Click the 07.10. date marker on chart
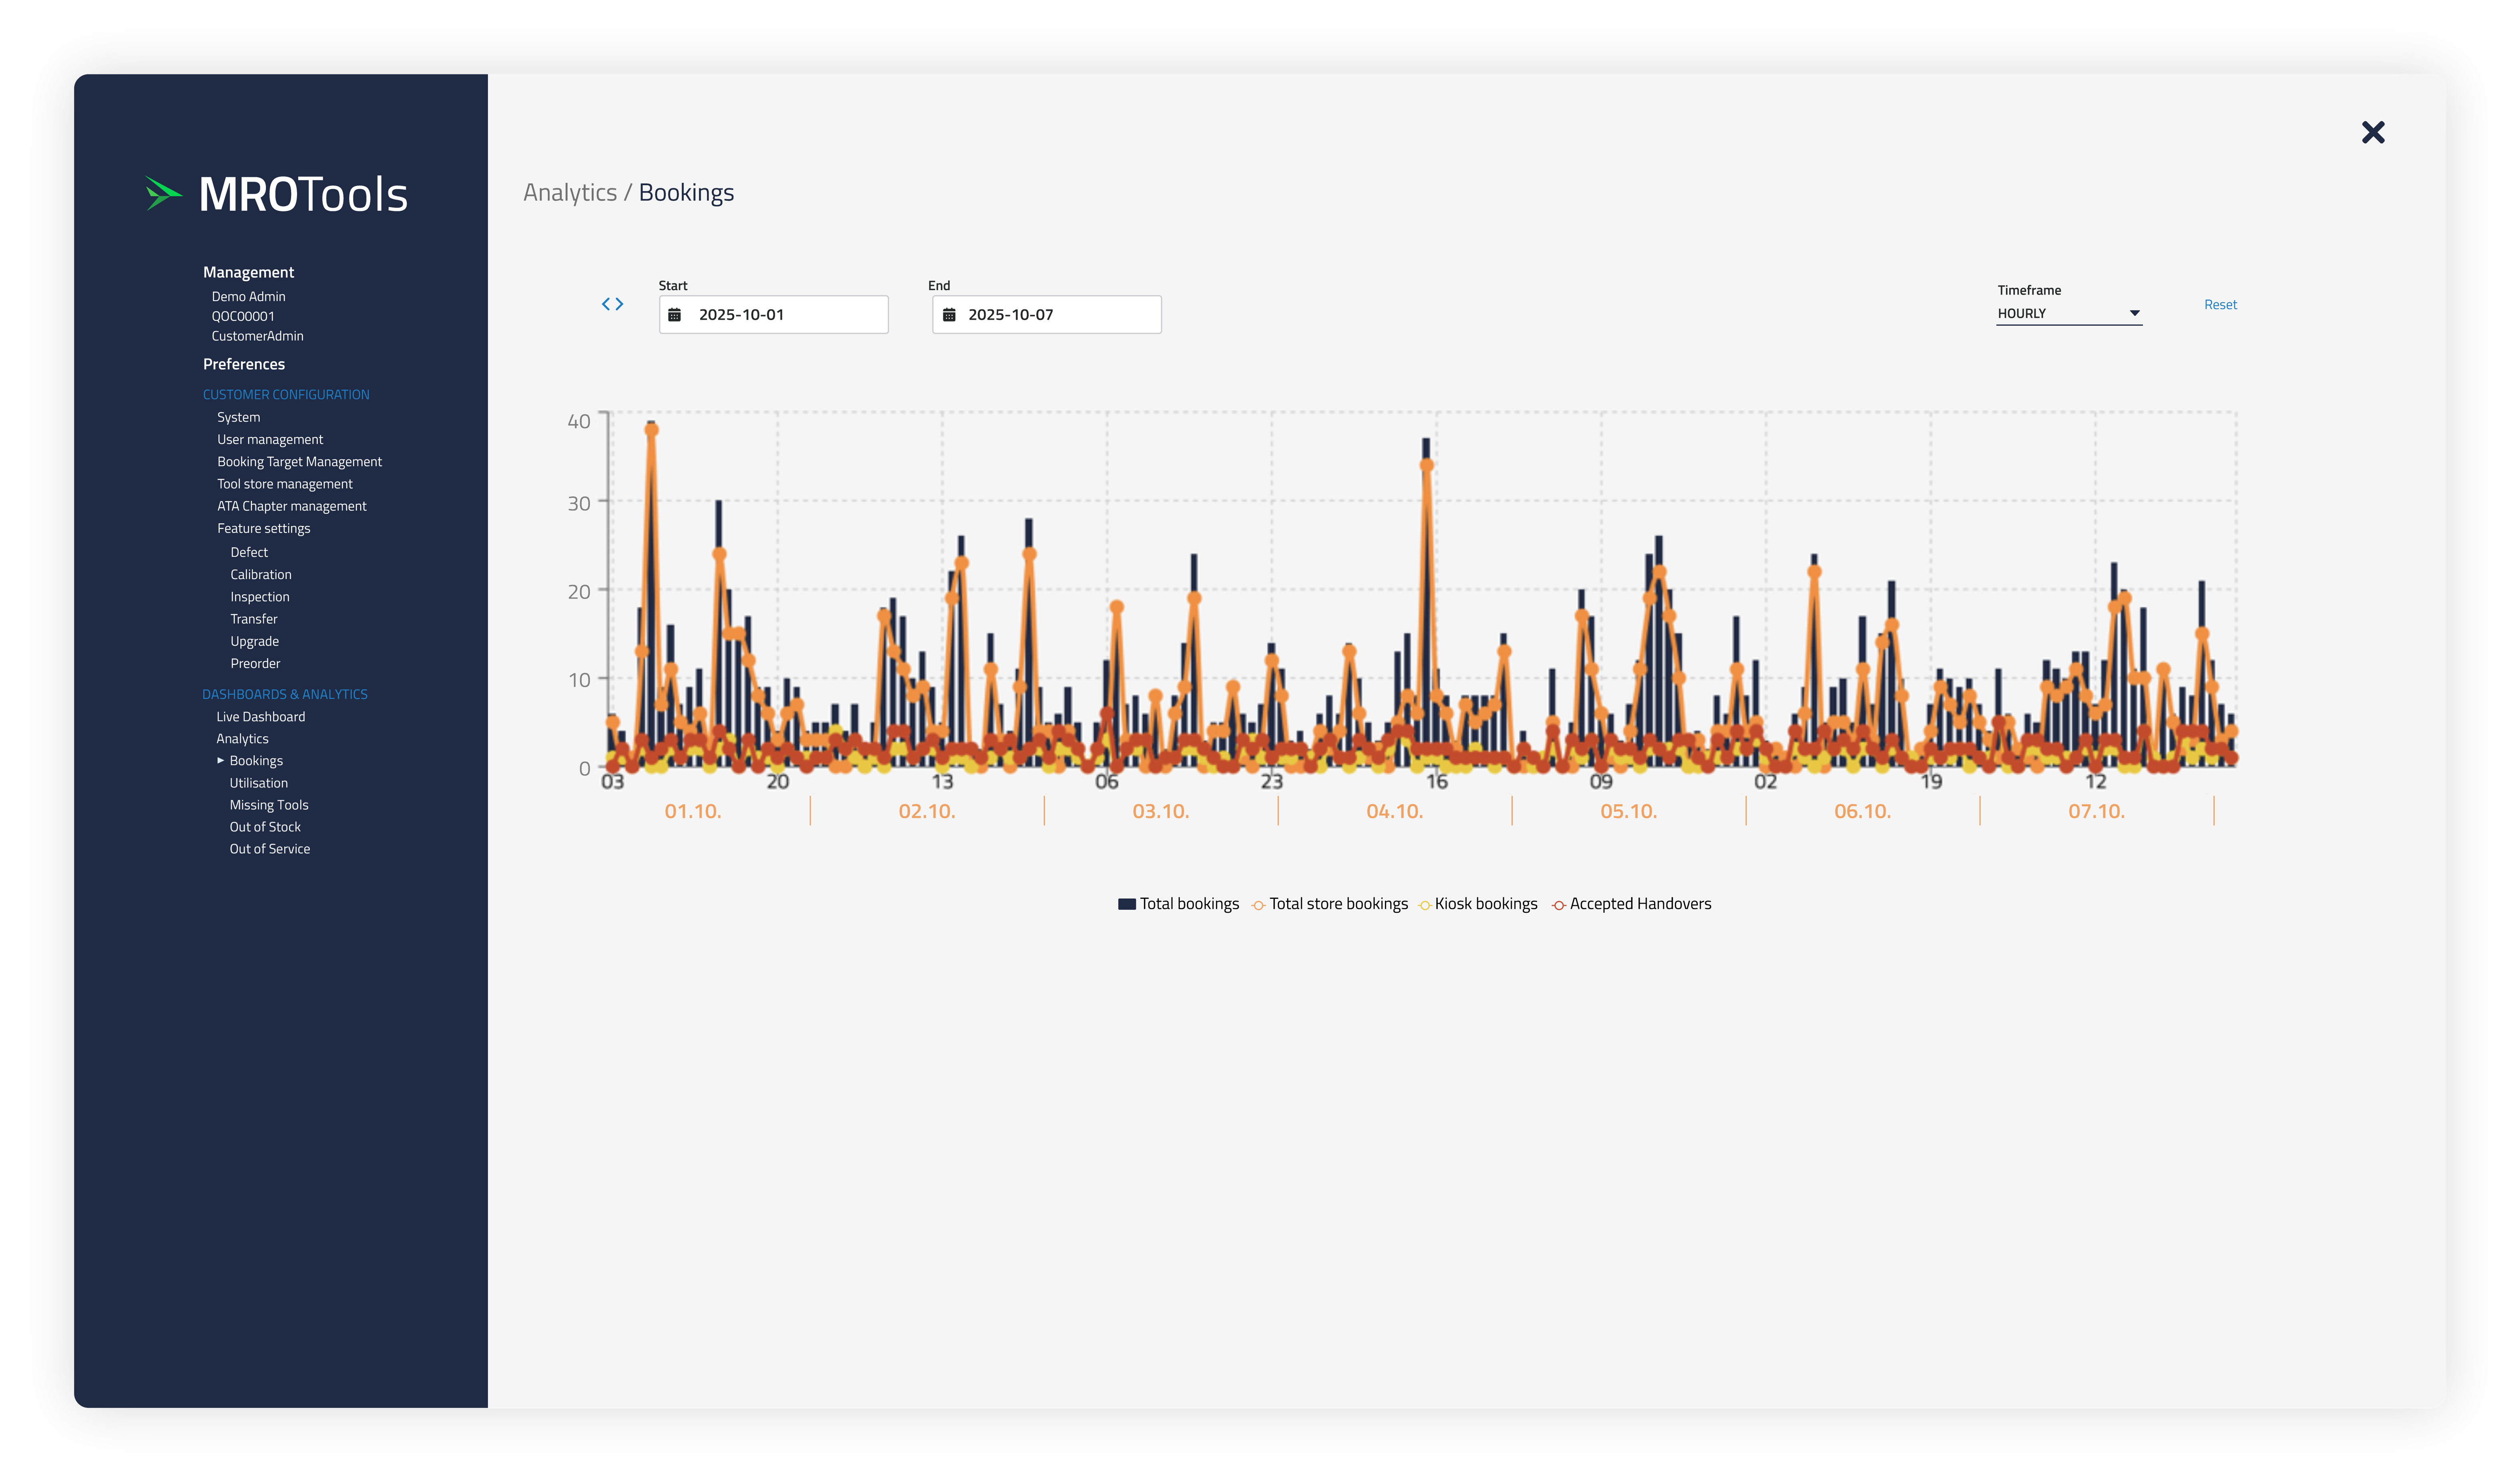This screenshot has height=1482, width=2520. pyautogui.click(x=2096, y=811)
